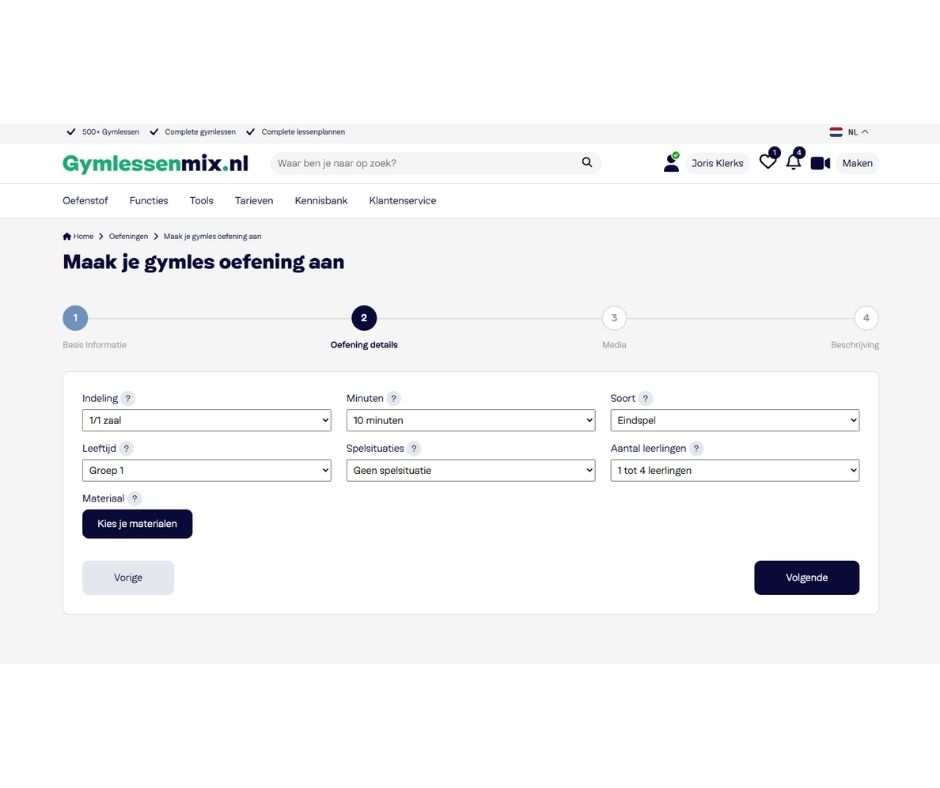Expand the NL language selector
Viewport: 940px width, 788px height.
tap(849, 132)
